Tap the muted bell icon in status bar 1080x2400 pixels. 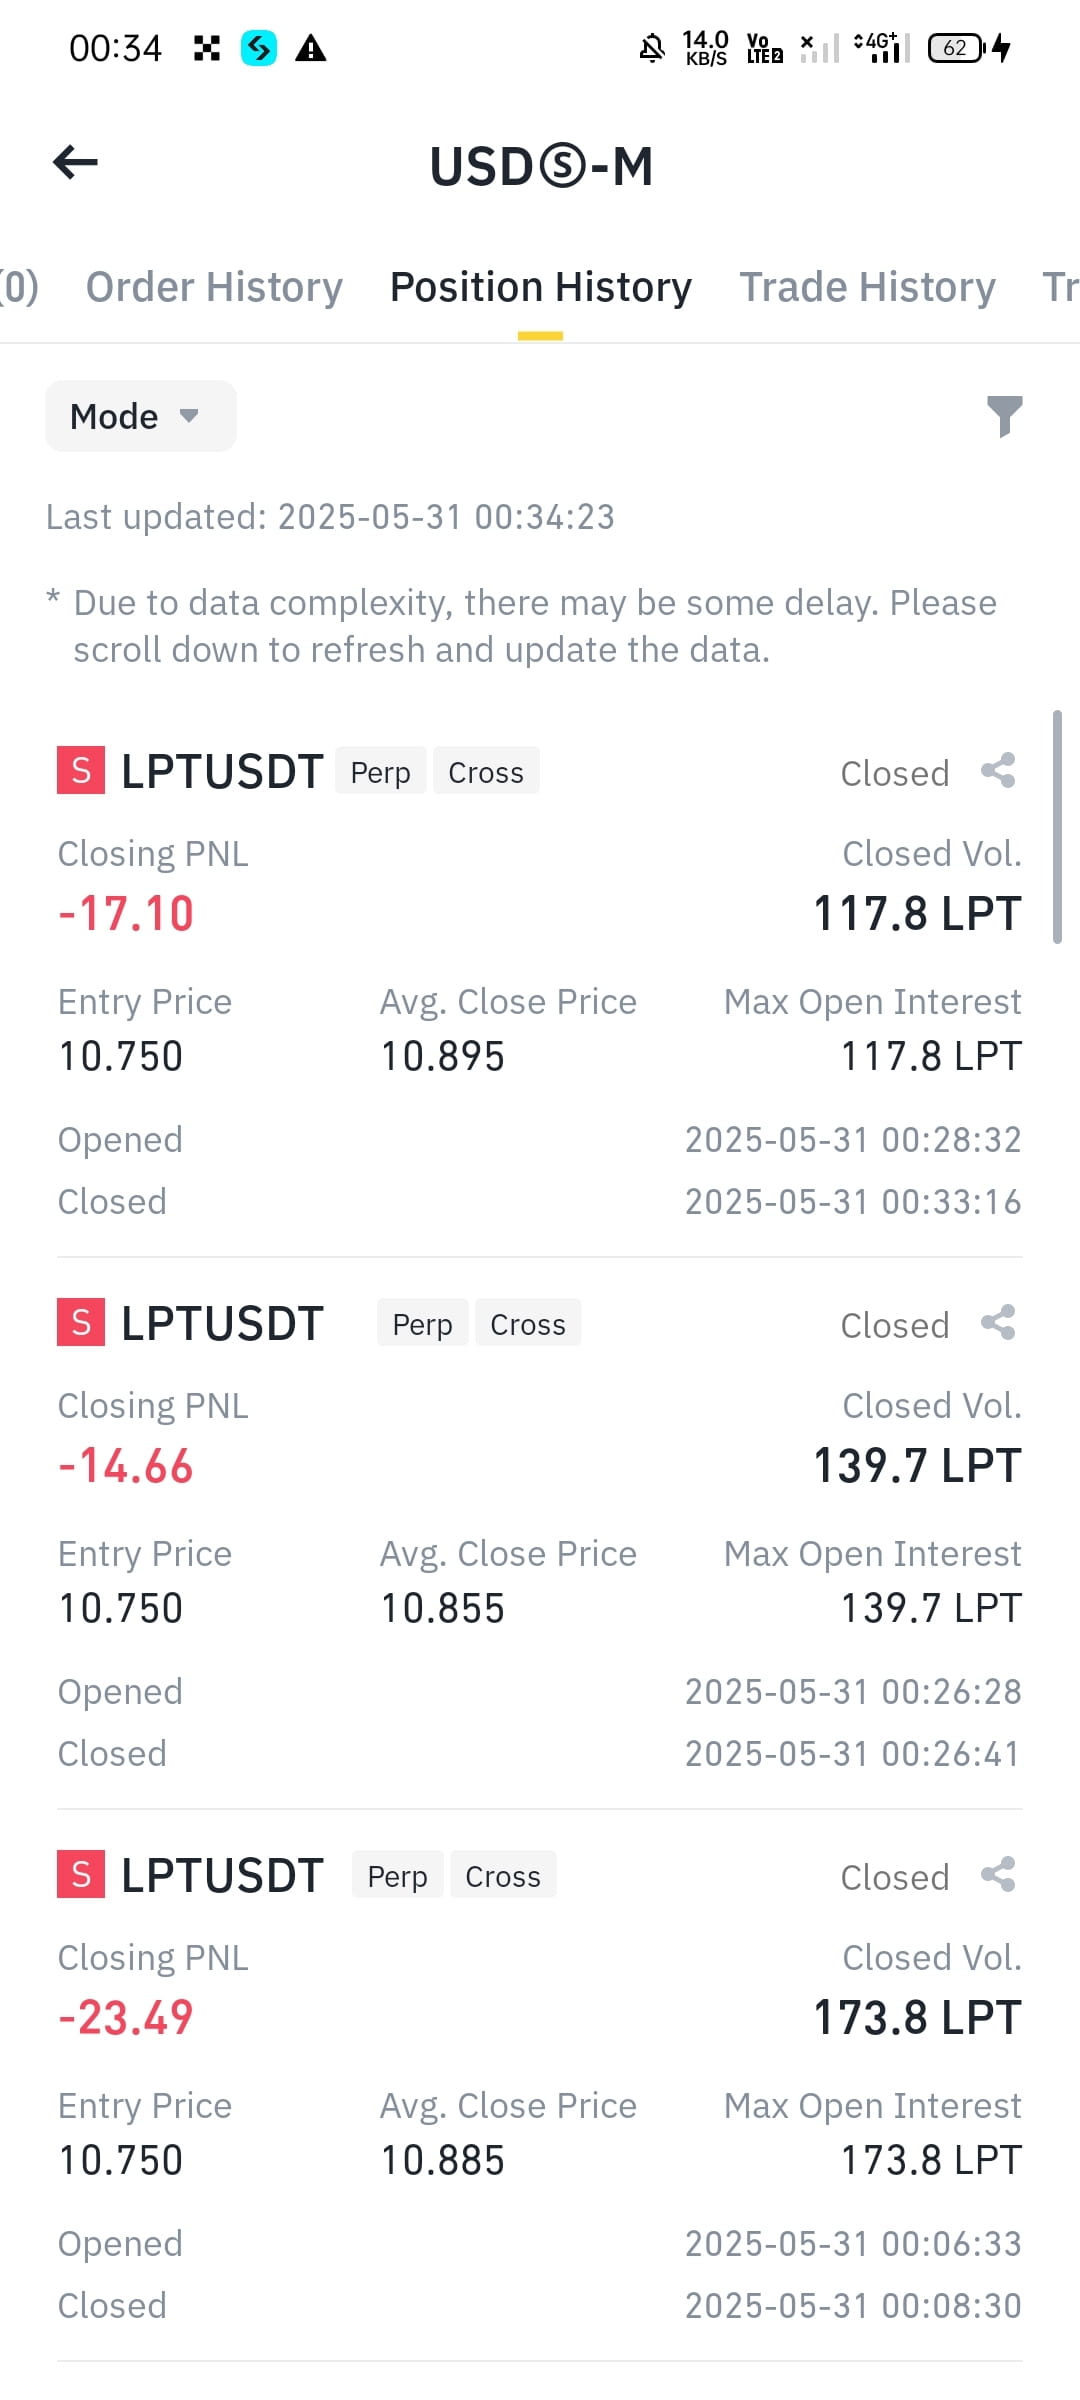pyautogui.click(x=652, y=47)
